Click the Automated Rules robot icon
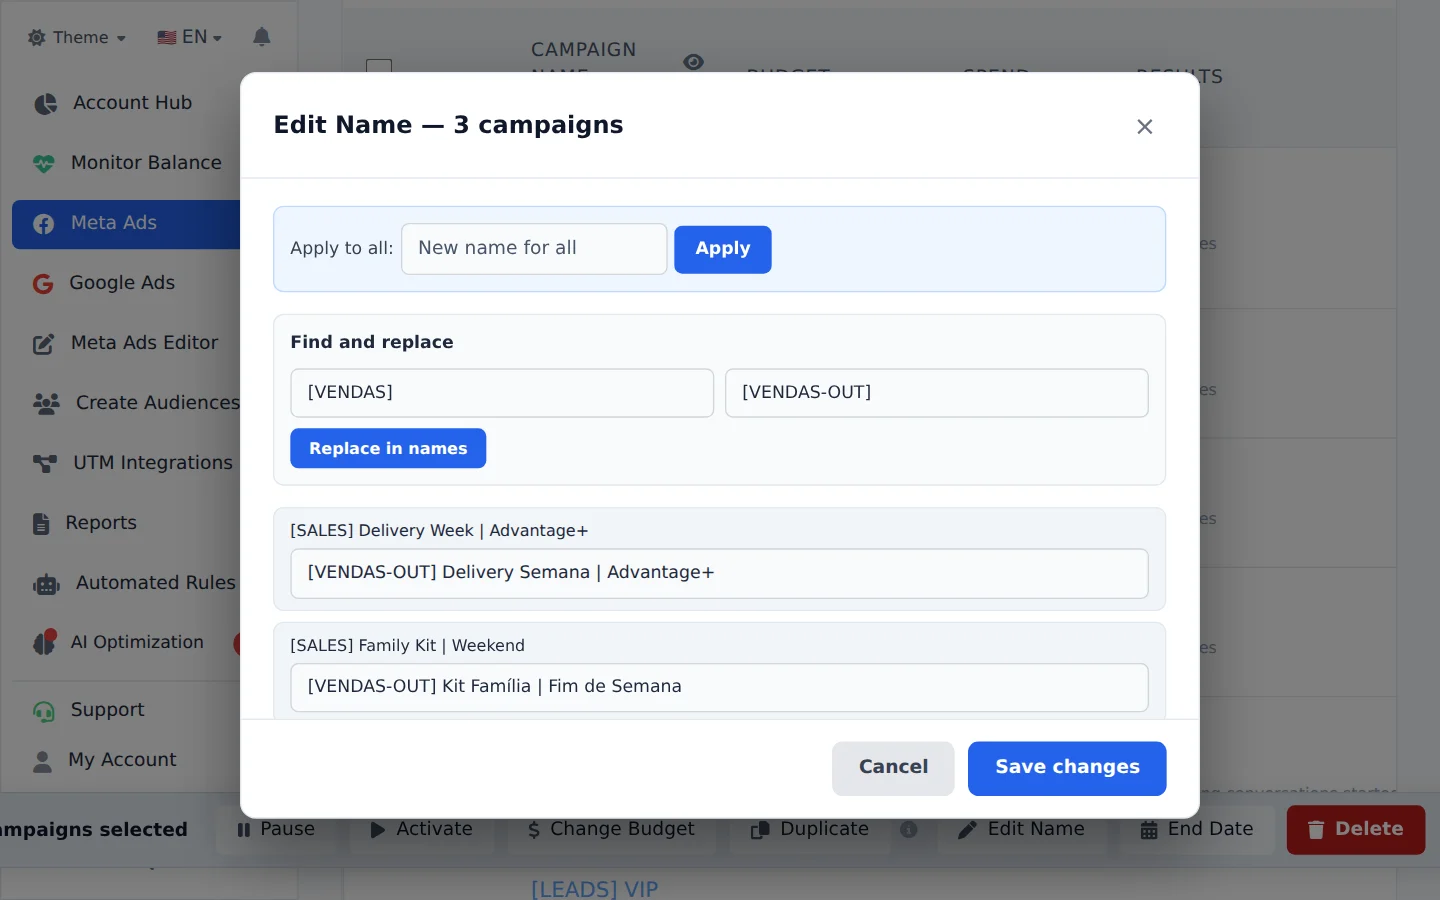1440x900 pixels. (46, 584)
